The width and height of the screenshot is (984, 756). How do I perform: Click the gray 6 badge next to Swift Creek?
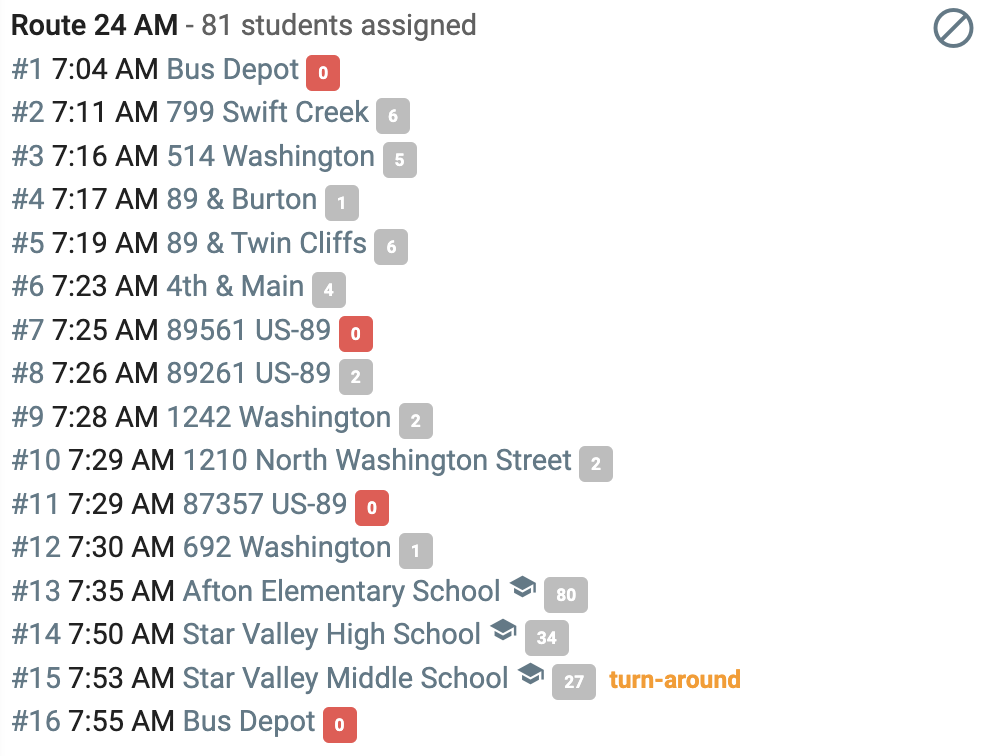(393, 116)
